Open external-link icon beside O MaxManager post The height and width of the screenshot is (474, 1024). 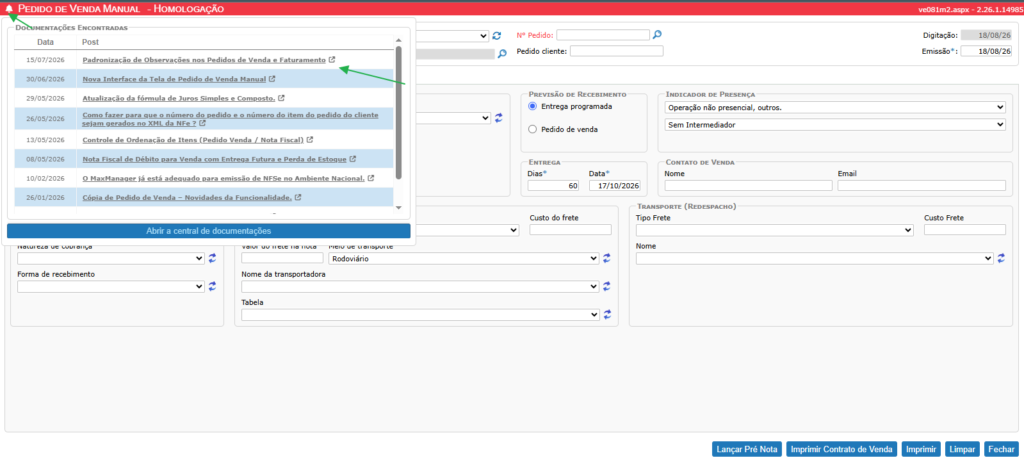(371, 178)
